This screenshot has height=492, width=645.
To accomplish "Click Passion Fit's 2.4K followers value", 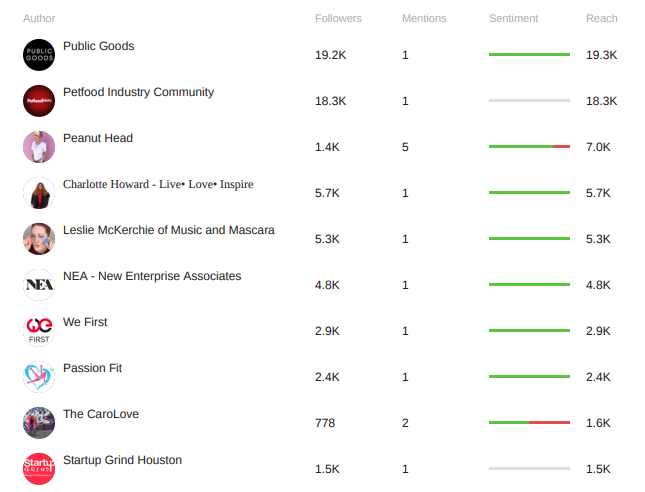I will pos(327,377).
